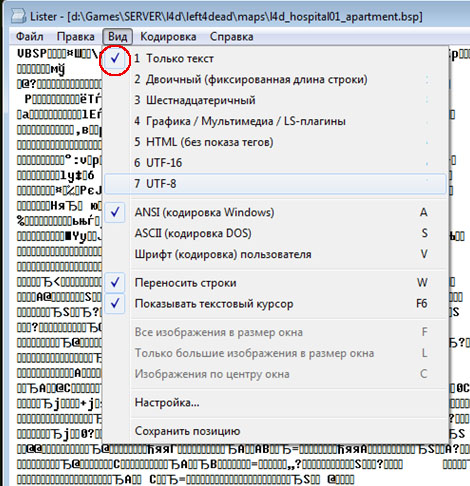The image size is (470, 486).
Task: Select Графика / Мультимедиа / LS-плагины mode
Action: [x=275, y=121]
